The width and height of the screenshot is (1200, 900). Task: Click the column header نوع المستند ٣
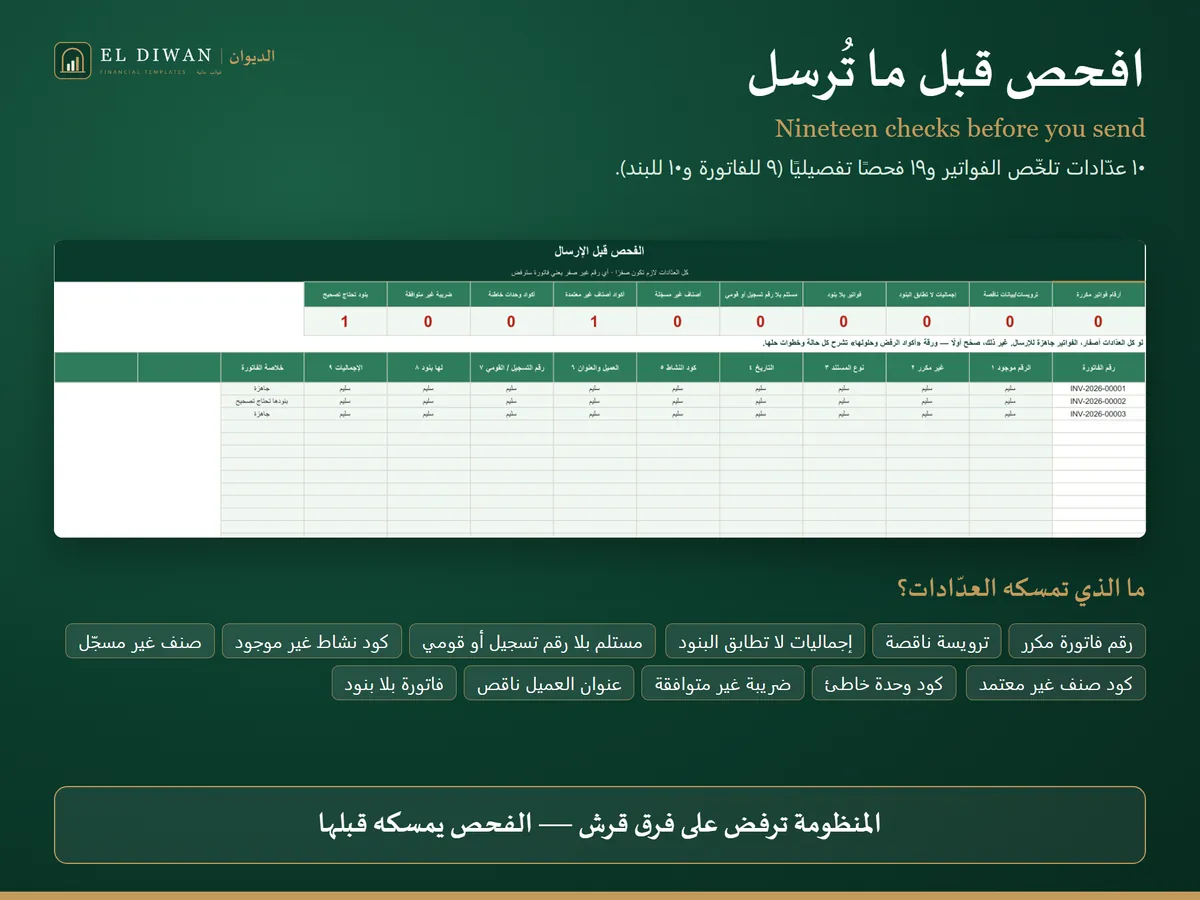pyautogui.click(x=844, y=368)
